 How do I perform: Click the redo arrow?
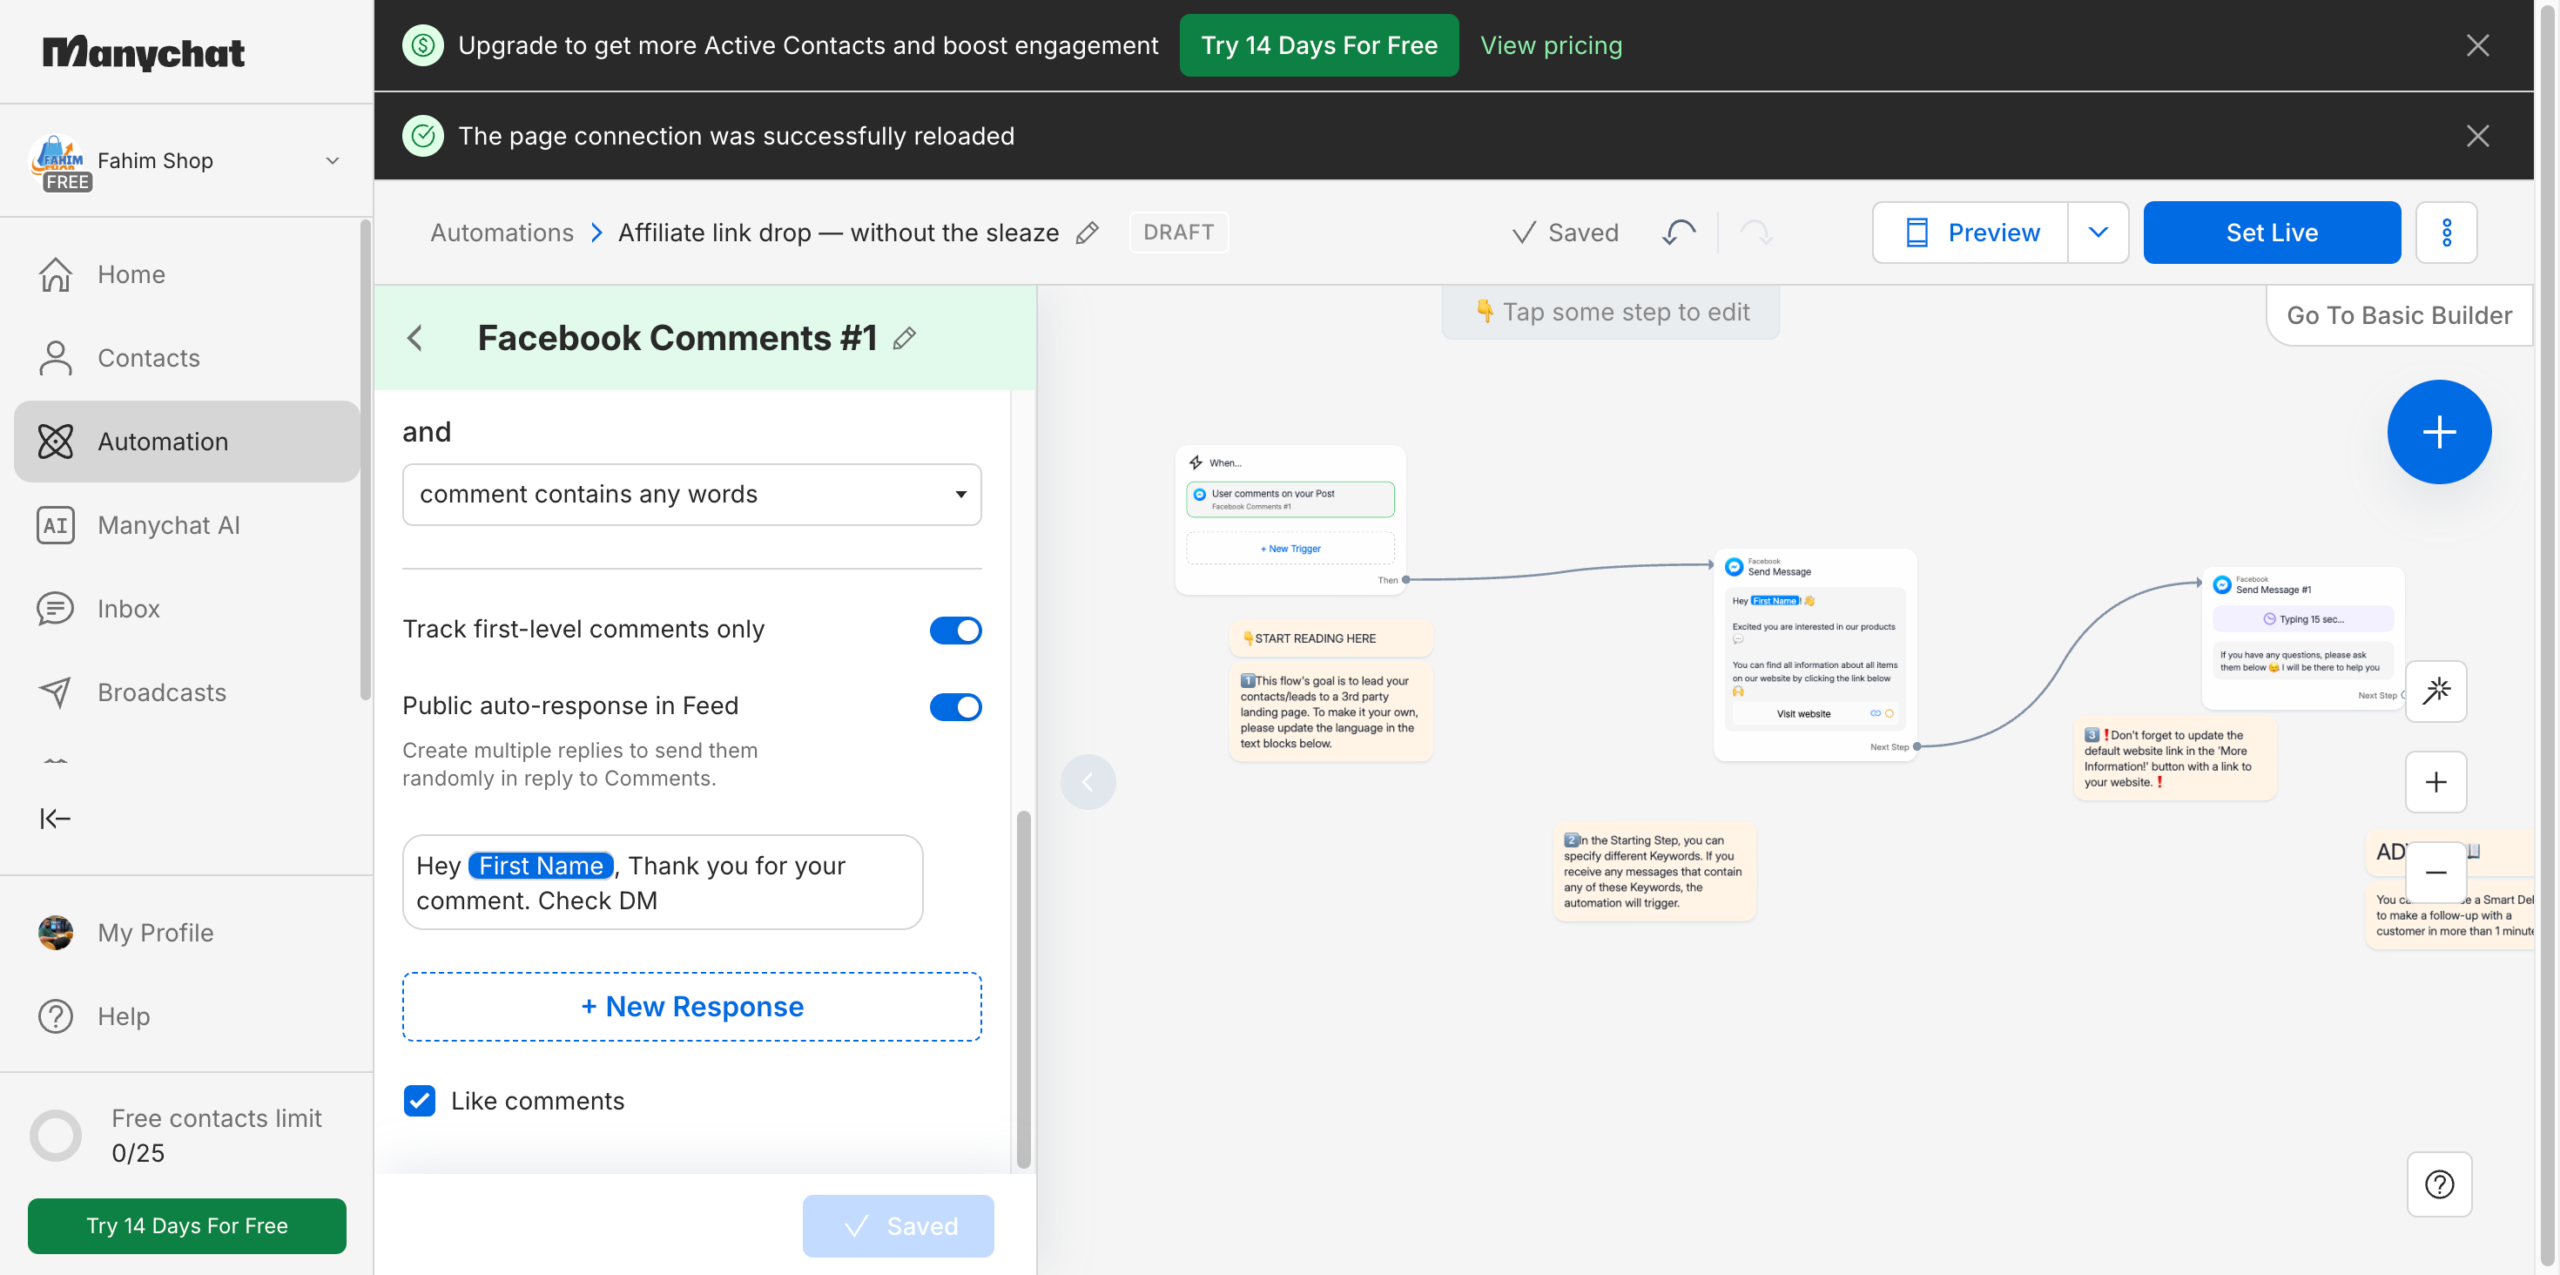click(1756, 233)
